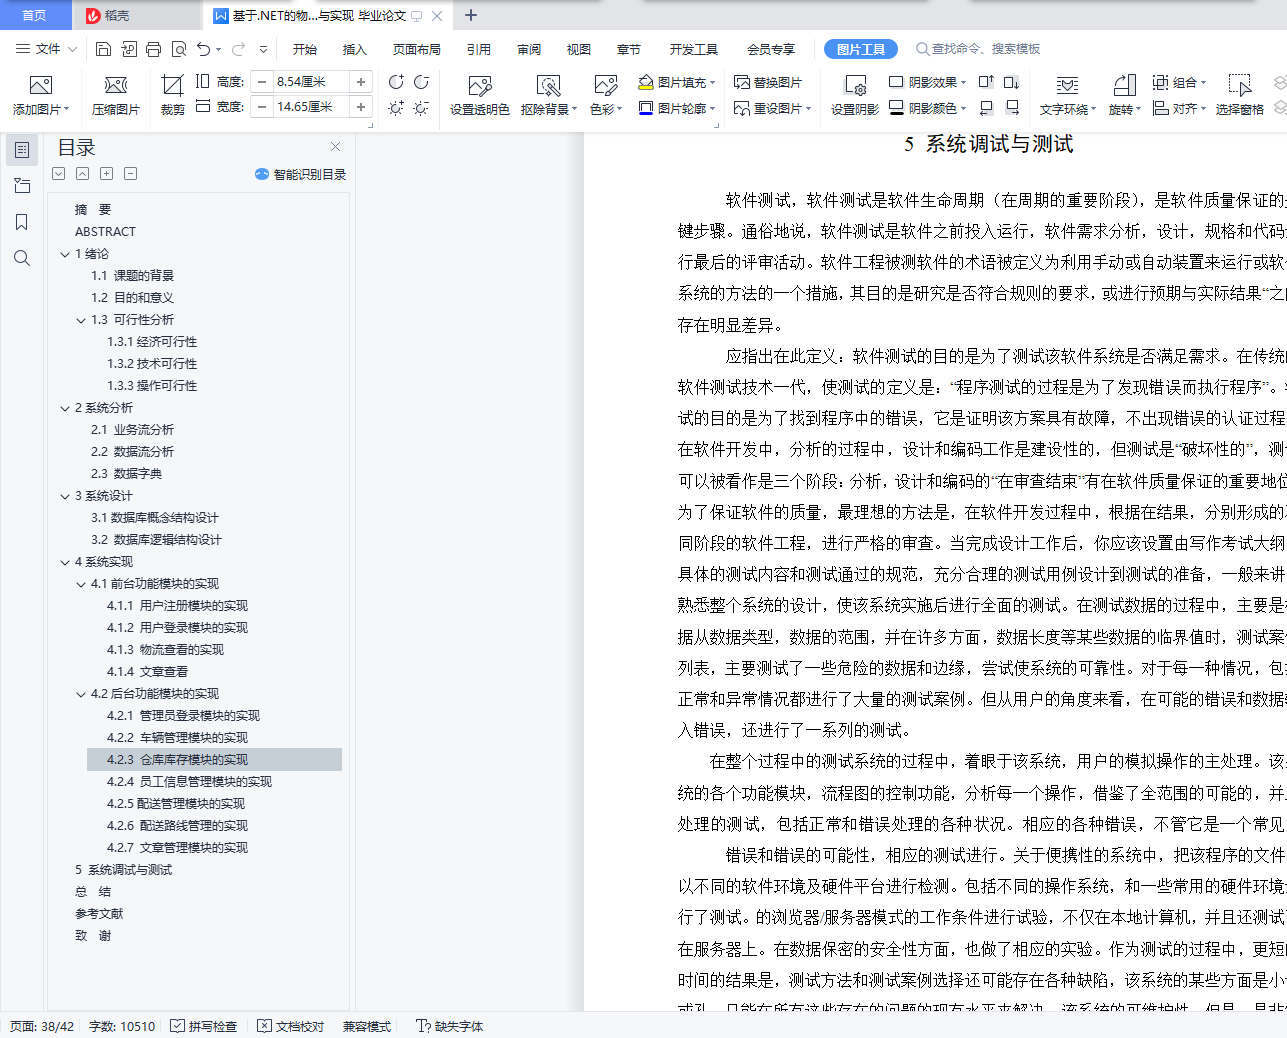Close the 目录 outline panel
Image resolution: width=1287 pixels, height=1038 pixels.
pyautogui.click(x=336, y=147)
